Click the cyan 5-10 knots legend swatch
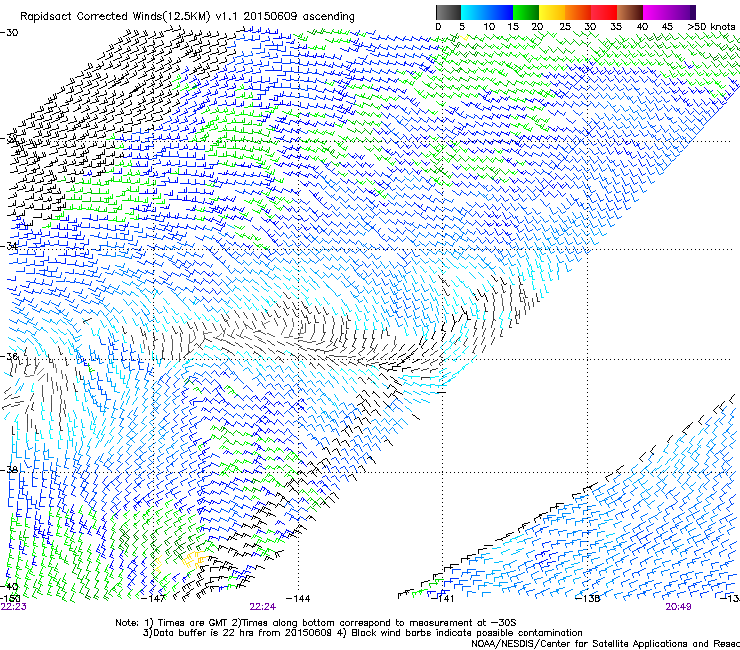The image size is (740, 650). click(x=474, y=12)
